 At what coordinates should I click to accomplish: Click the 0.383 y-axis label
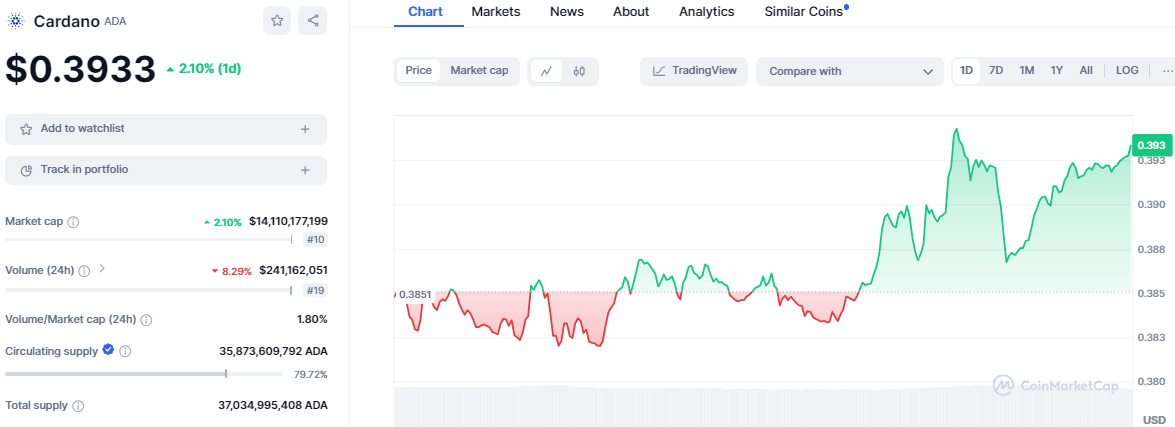pyautogui.click(x=1150, y=337)
